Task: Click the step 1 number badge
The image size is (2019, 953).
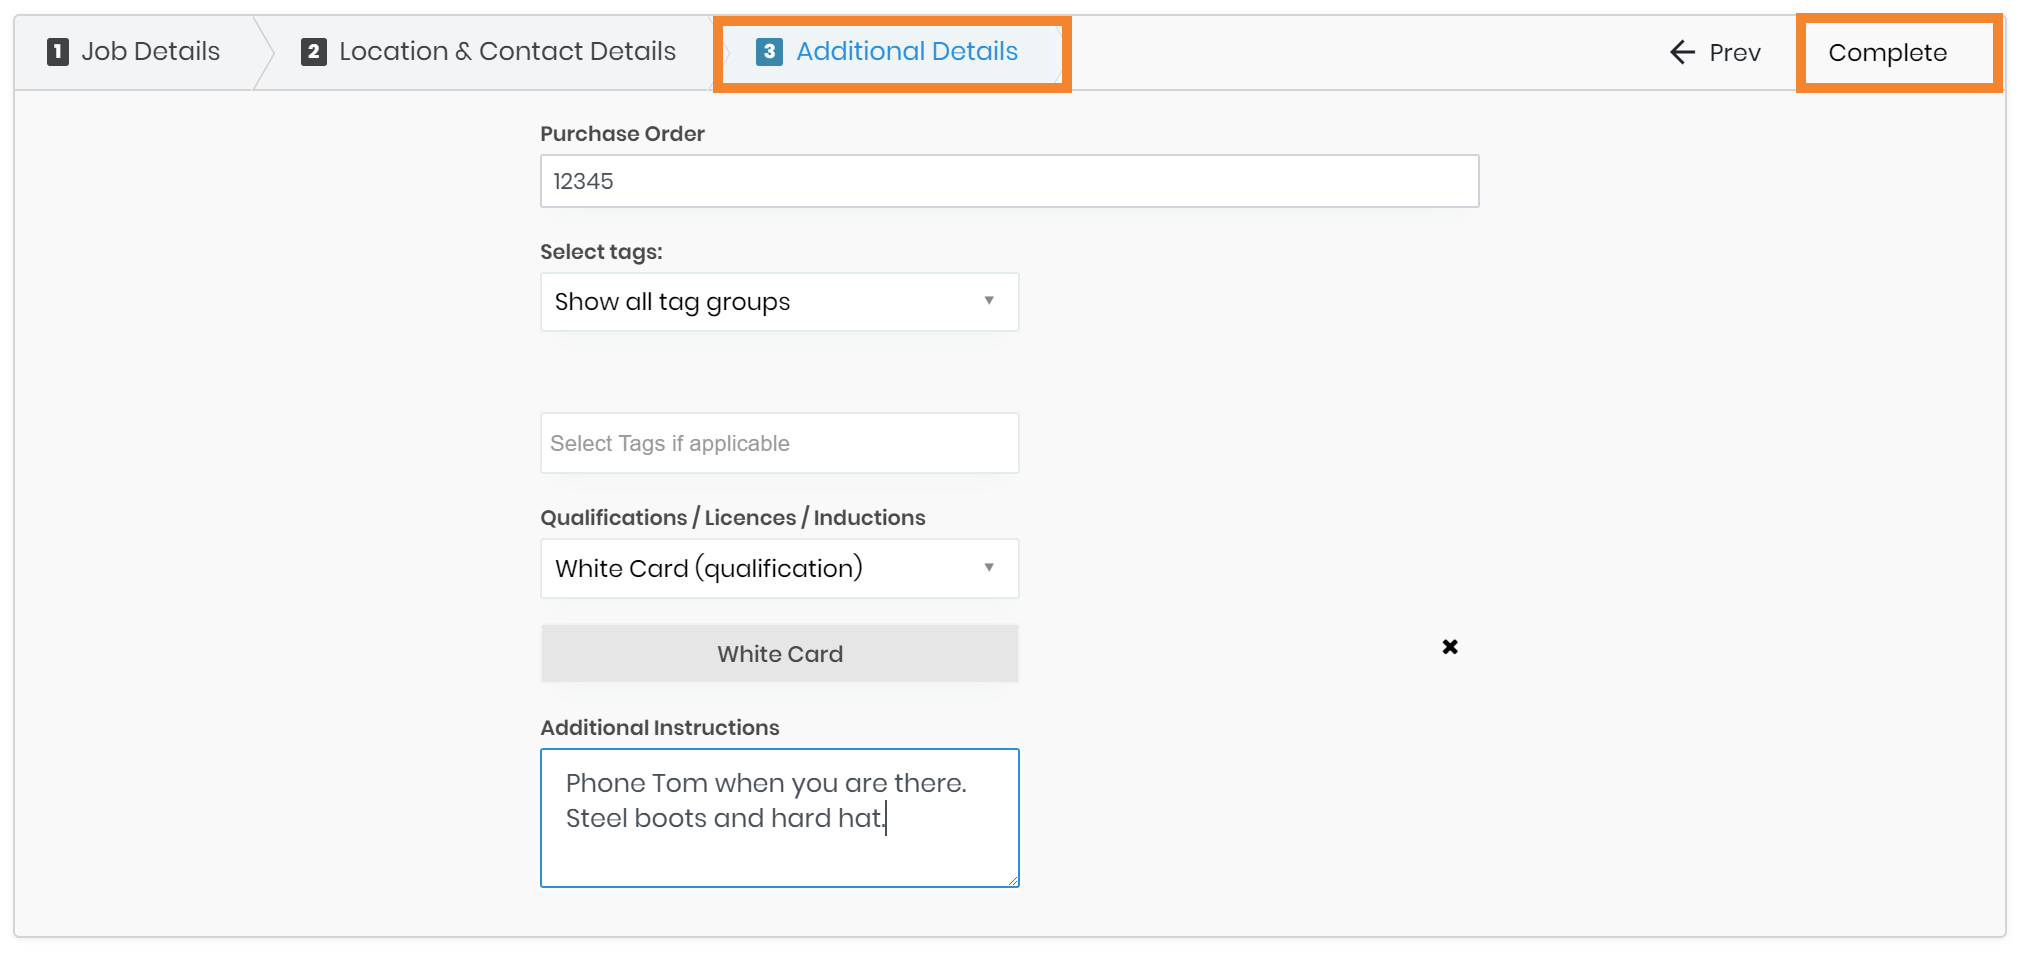Action: 58,52
